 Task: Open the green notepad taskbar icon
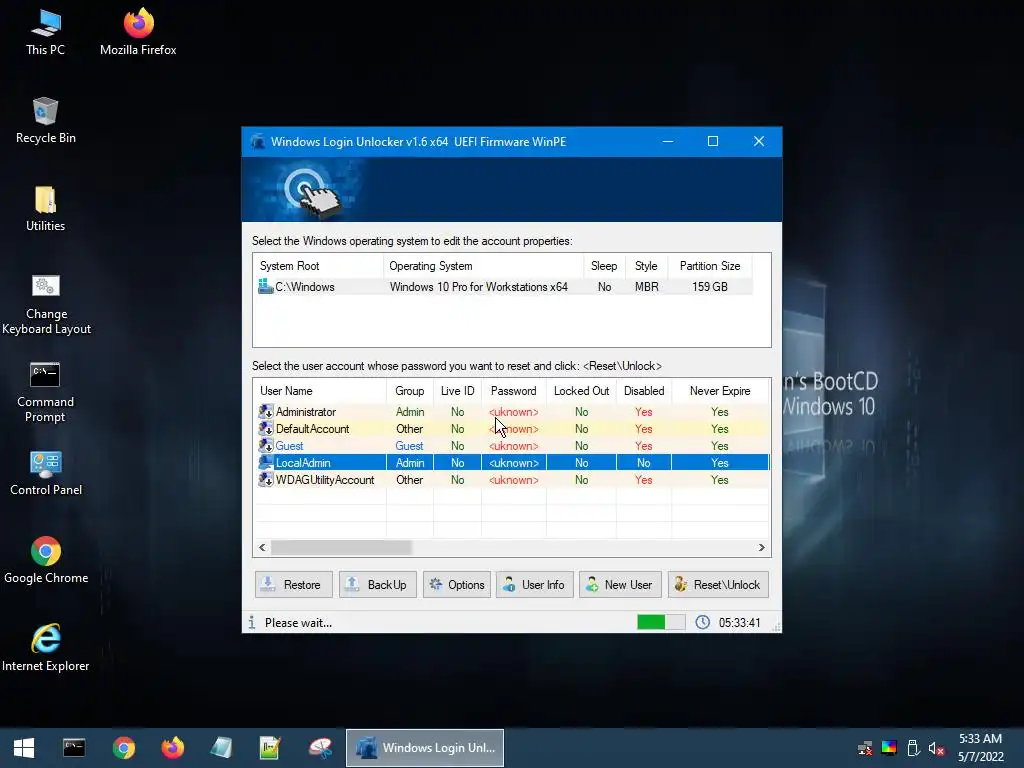(x=270, y=748)
